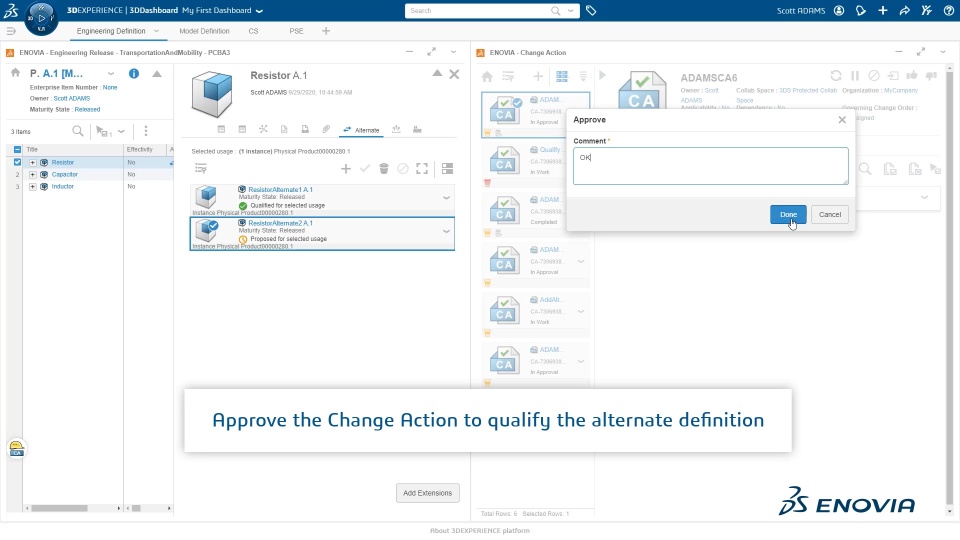Open the Scott ADAMS user profile icon

(839, 10)
